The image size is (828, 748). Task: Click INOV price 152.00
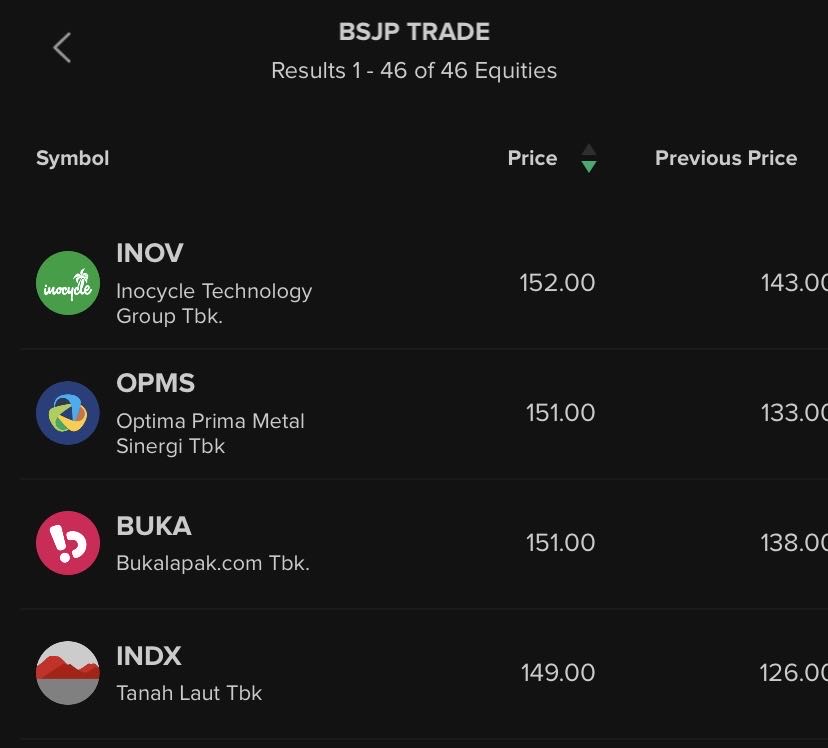click(557, 283)
